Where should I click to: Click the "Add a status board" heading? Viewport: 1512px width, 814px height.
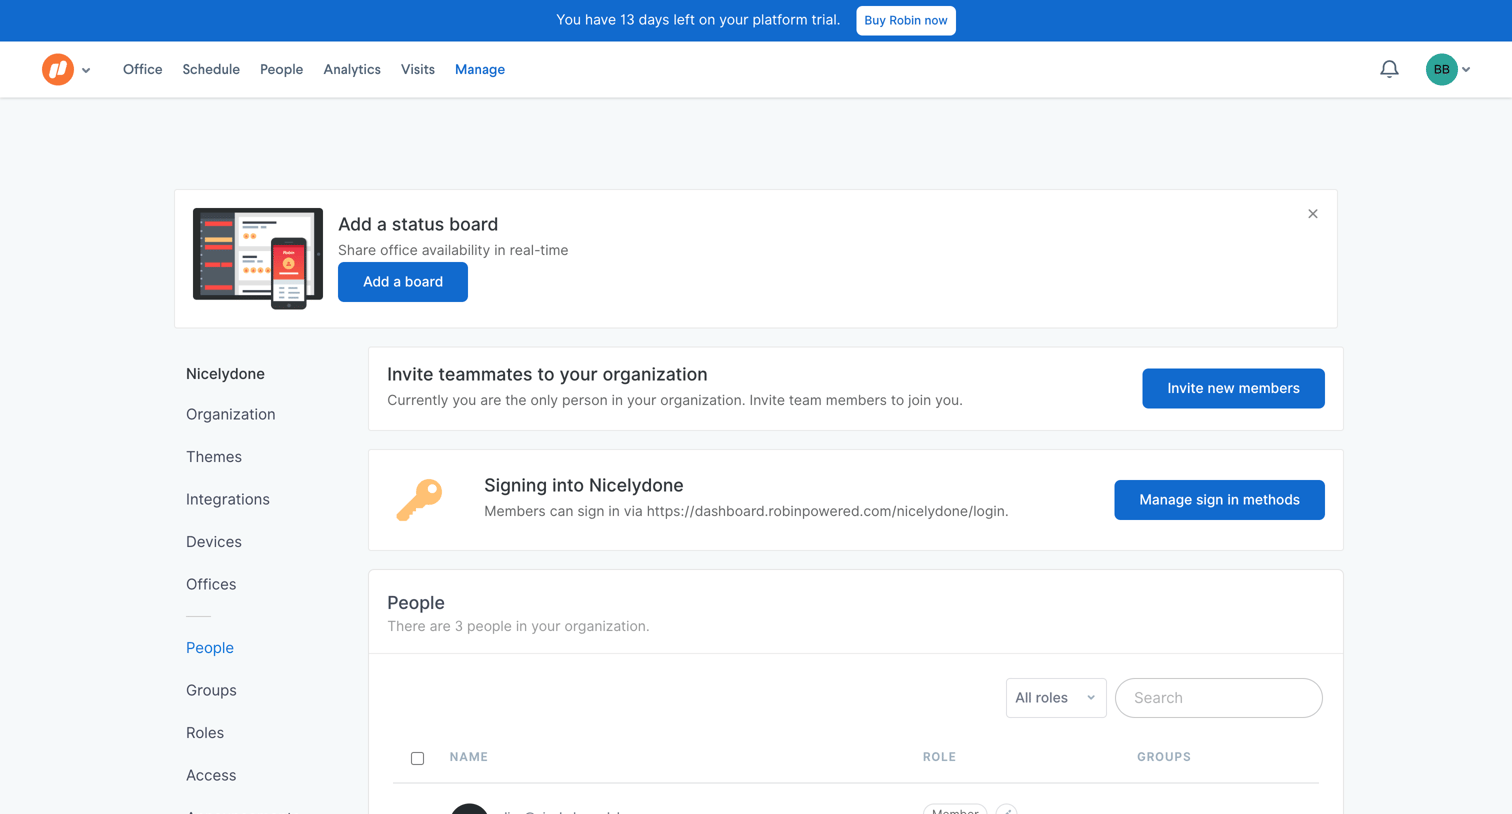pos(418,224)
